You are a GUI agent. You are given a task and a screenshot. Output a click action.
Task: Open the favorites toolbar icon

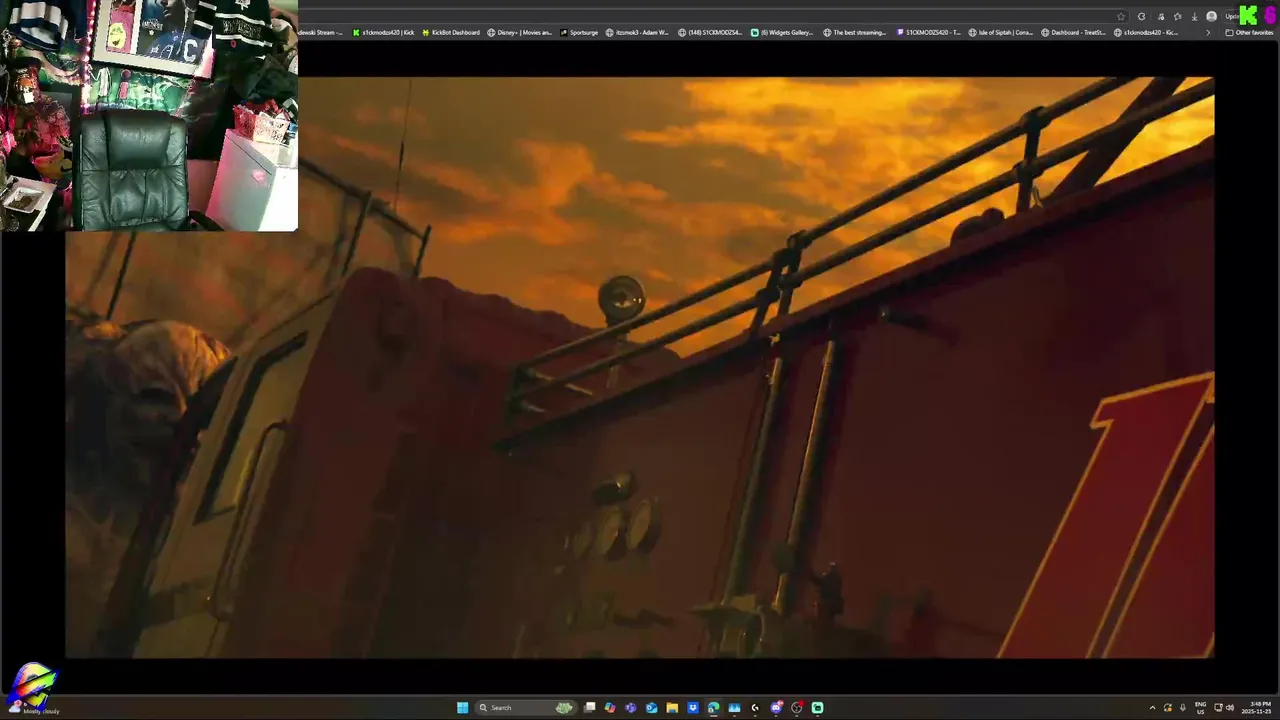pyautogui.click(x=1177, y=16)
